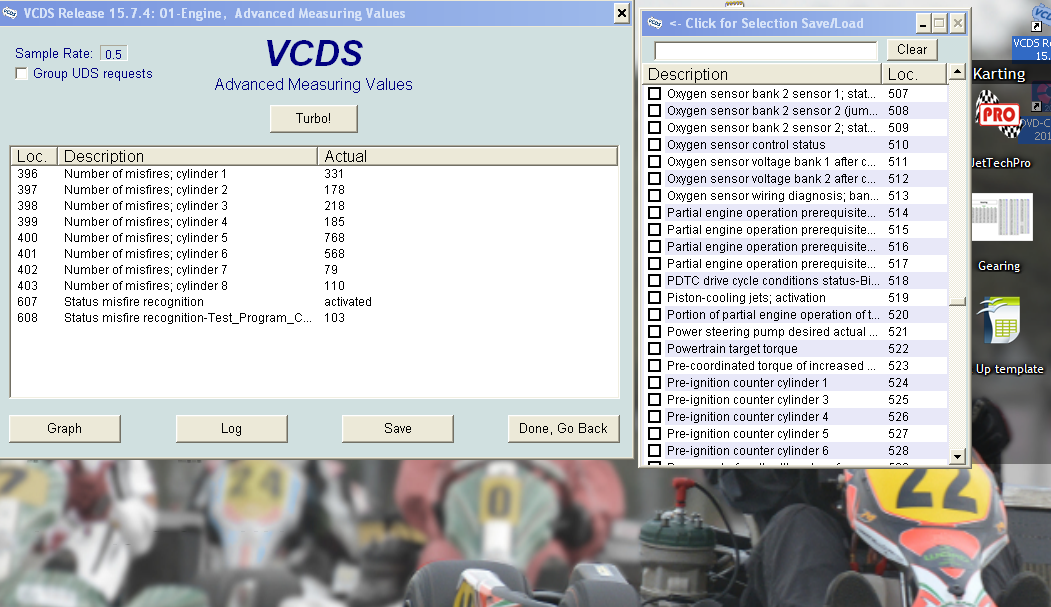1051x607 pixels.
Task: Sort by the Loc. column header in selection list
Action: (912, 74)
